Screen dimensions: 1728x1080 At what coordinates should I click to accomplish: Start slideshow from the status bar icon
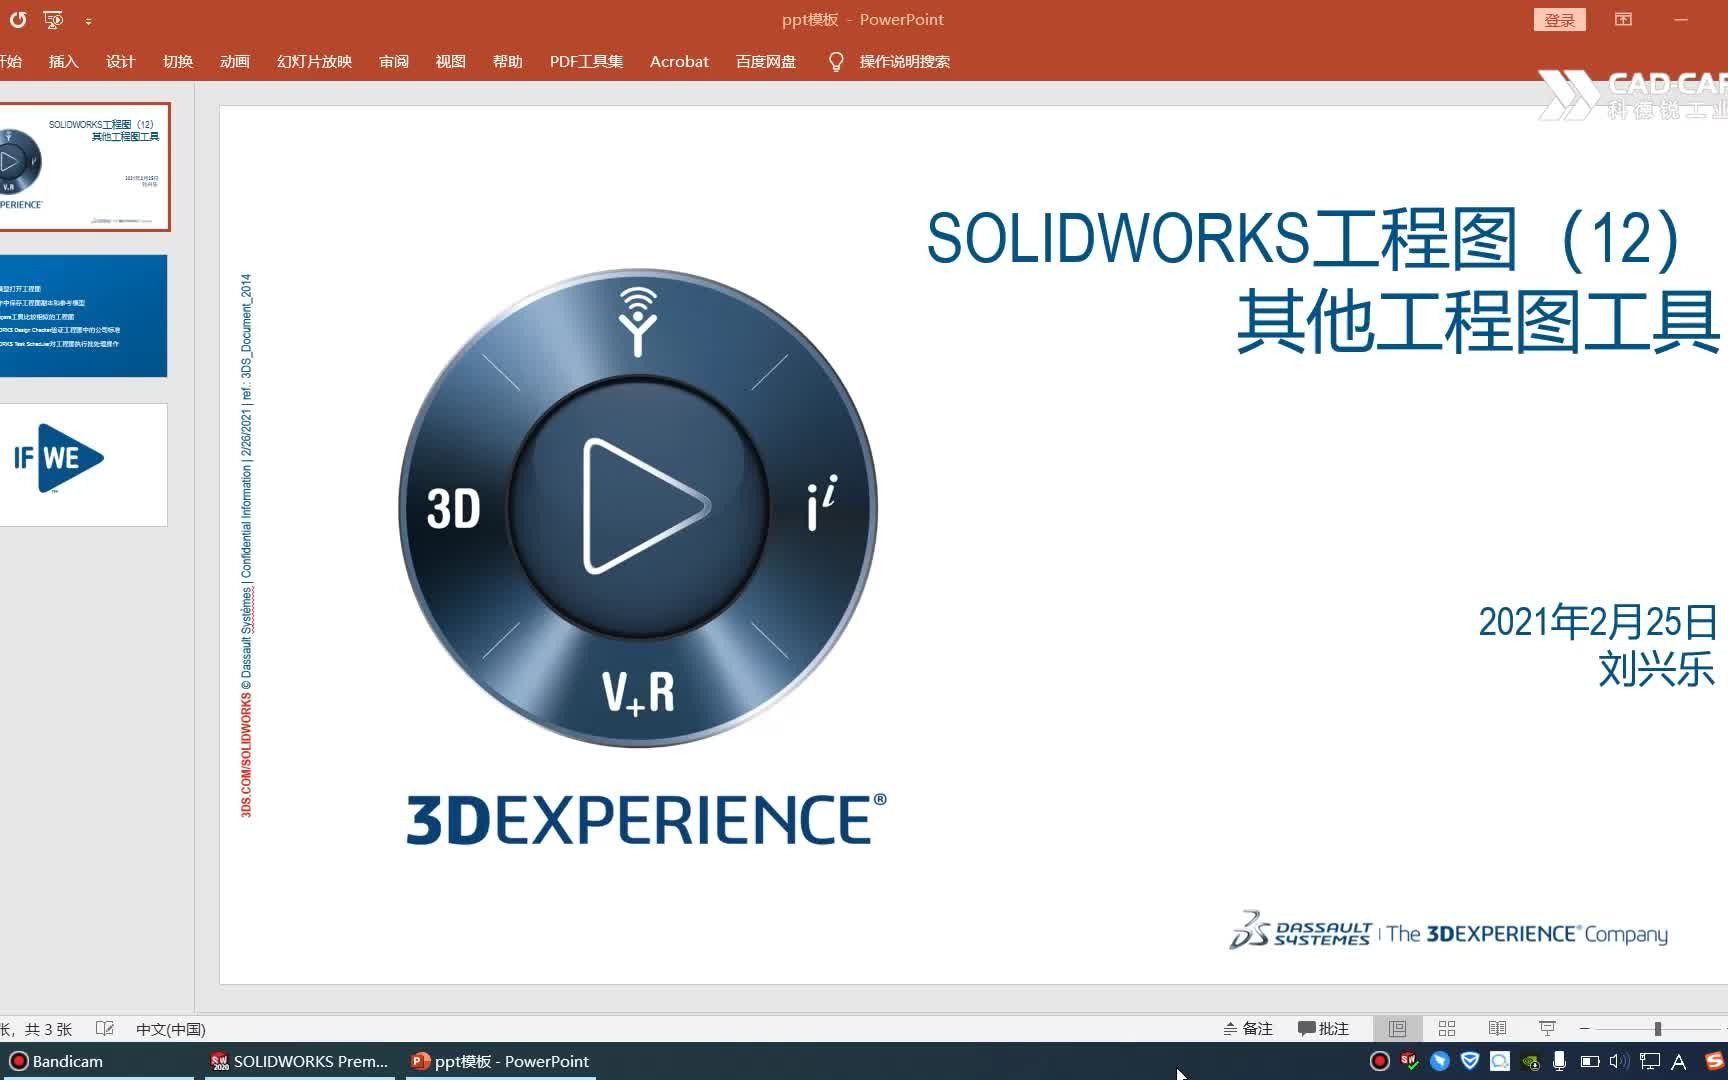click(x=1548, y=1028)
